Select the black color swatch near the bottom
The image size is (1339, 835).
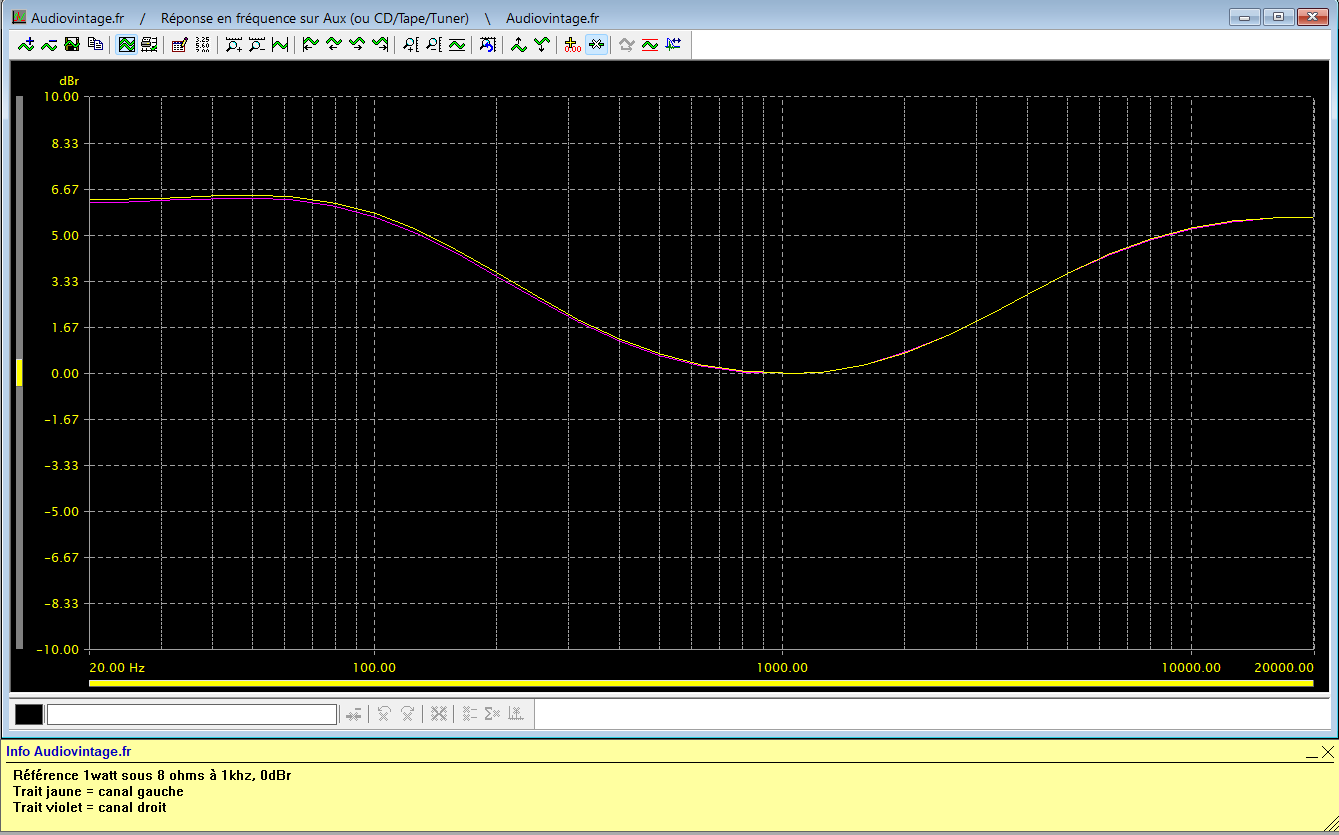pos(28,714)
